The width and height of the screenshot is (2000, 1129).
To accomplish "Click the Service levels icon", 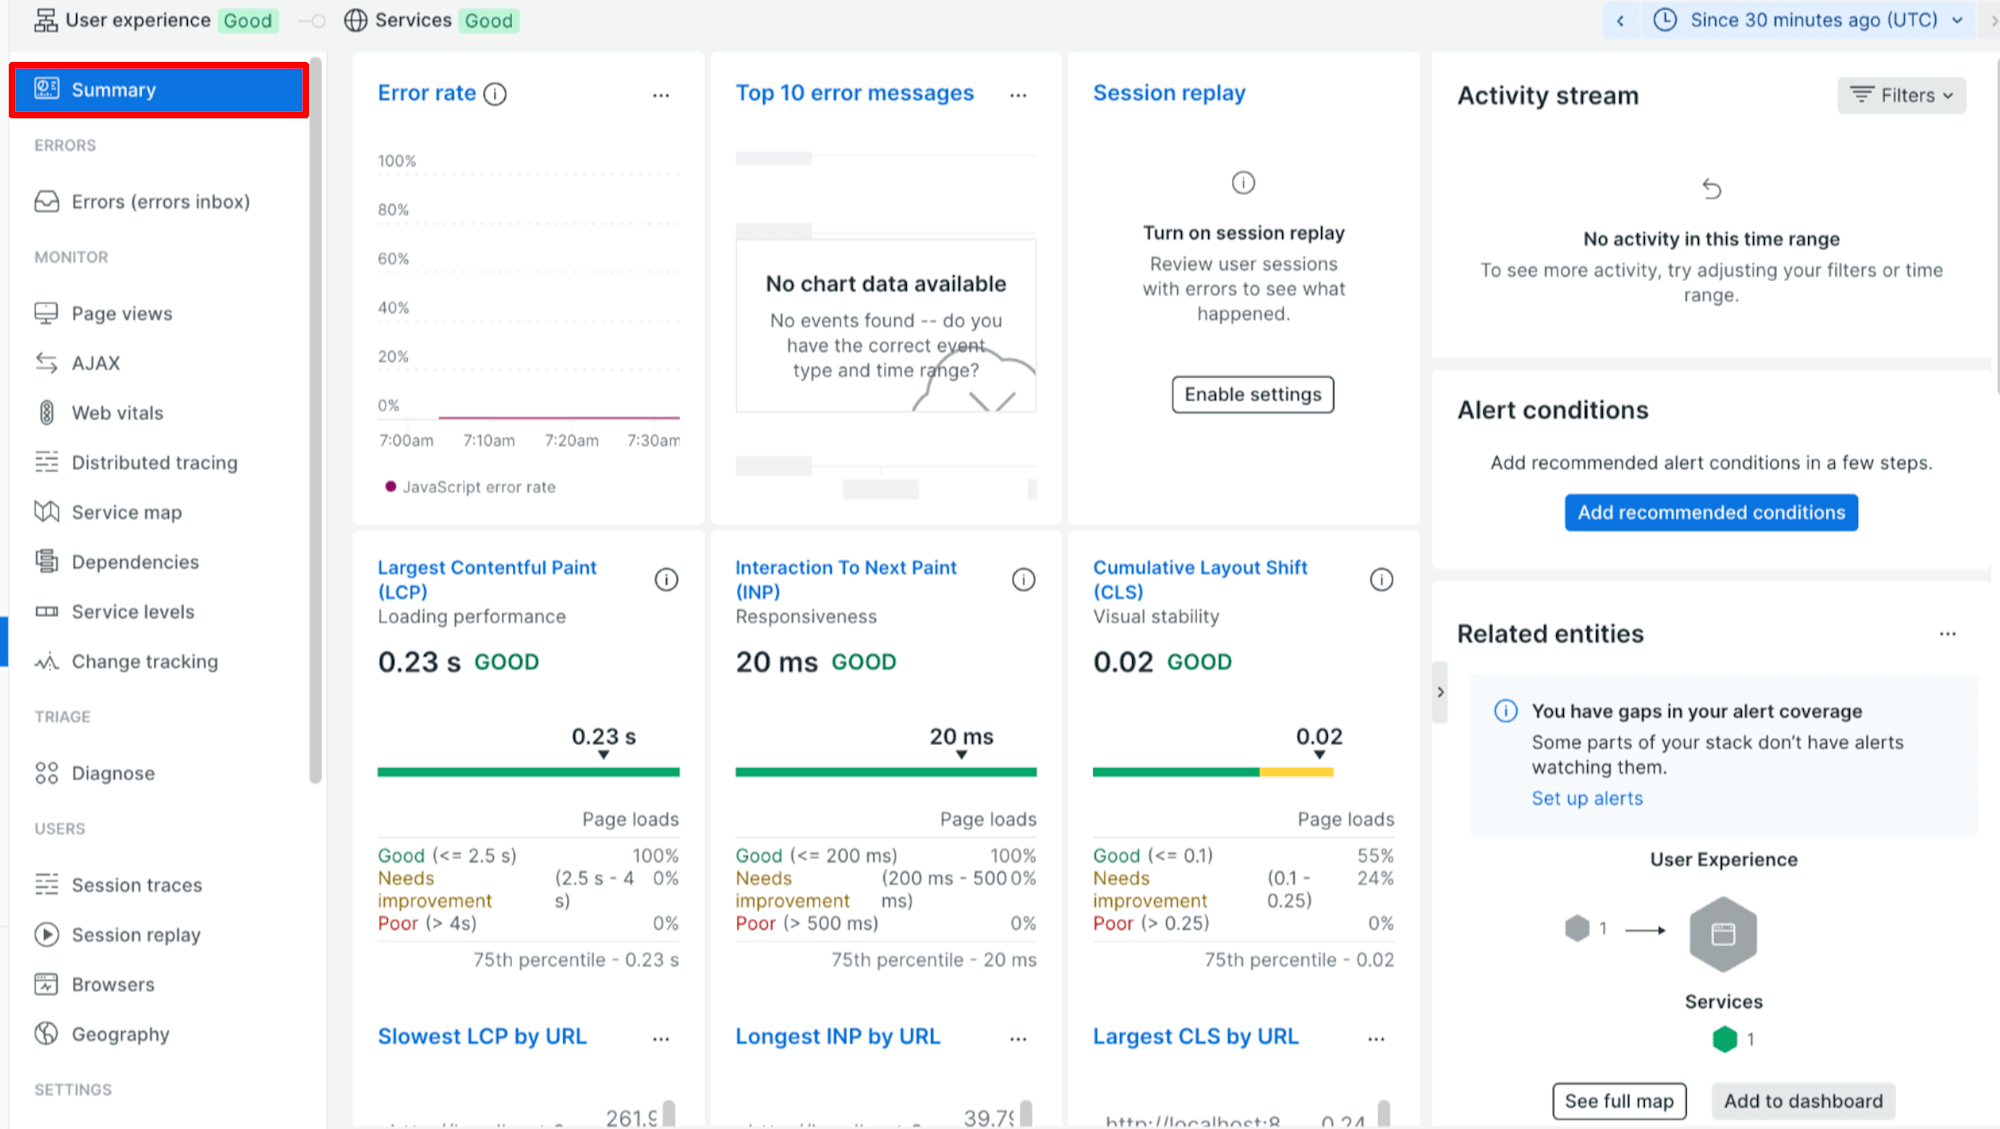I will 47,612.
